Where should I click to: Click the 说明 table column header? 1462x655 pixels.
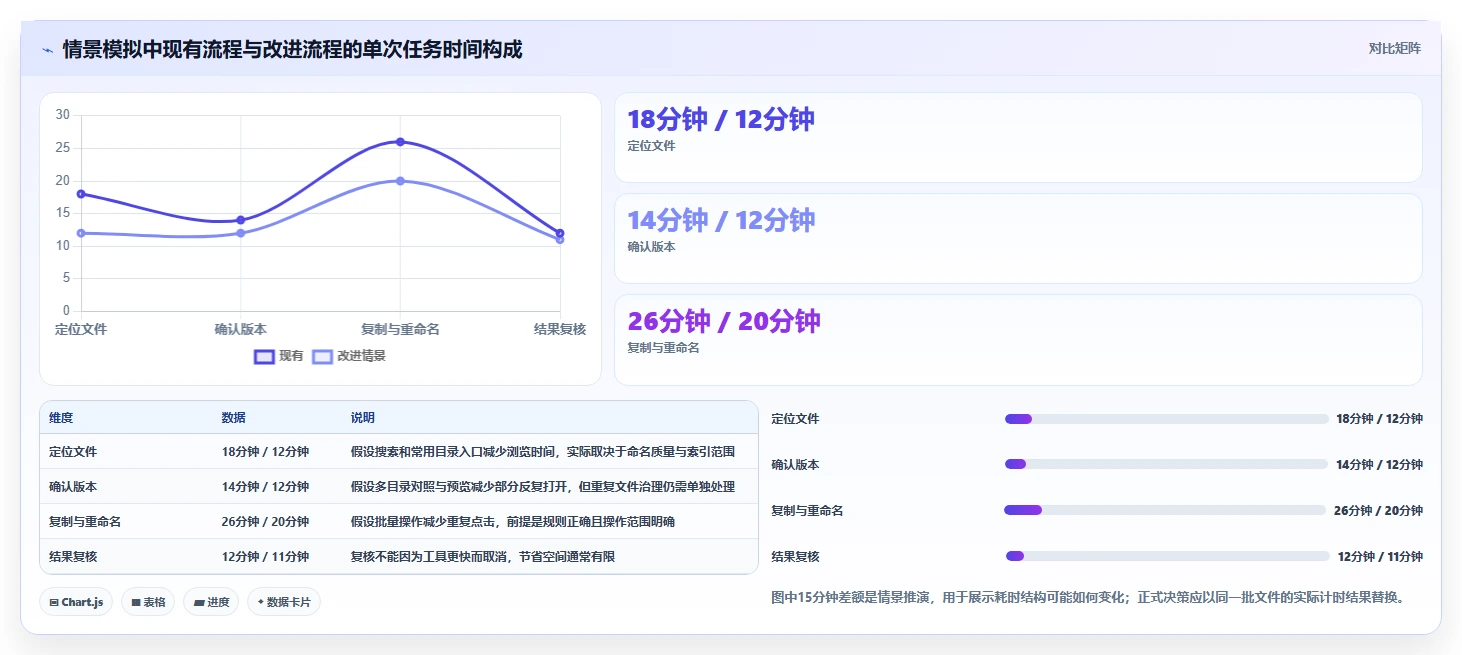(363, 418)
